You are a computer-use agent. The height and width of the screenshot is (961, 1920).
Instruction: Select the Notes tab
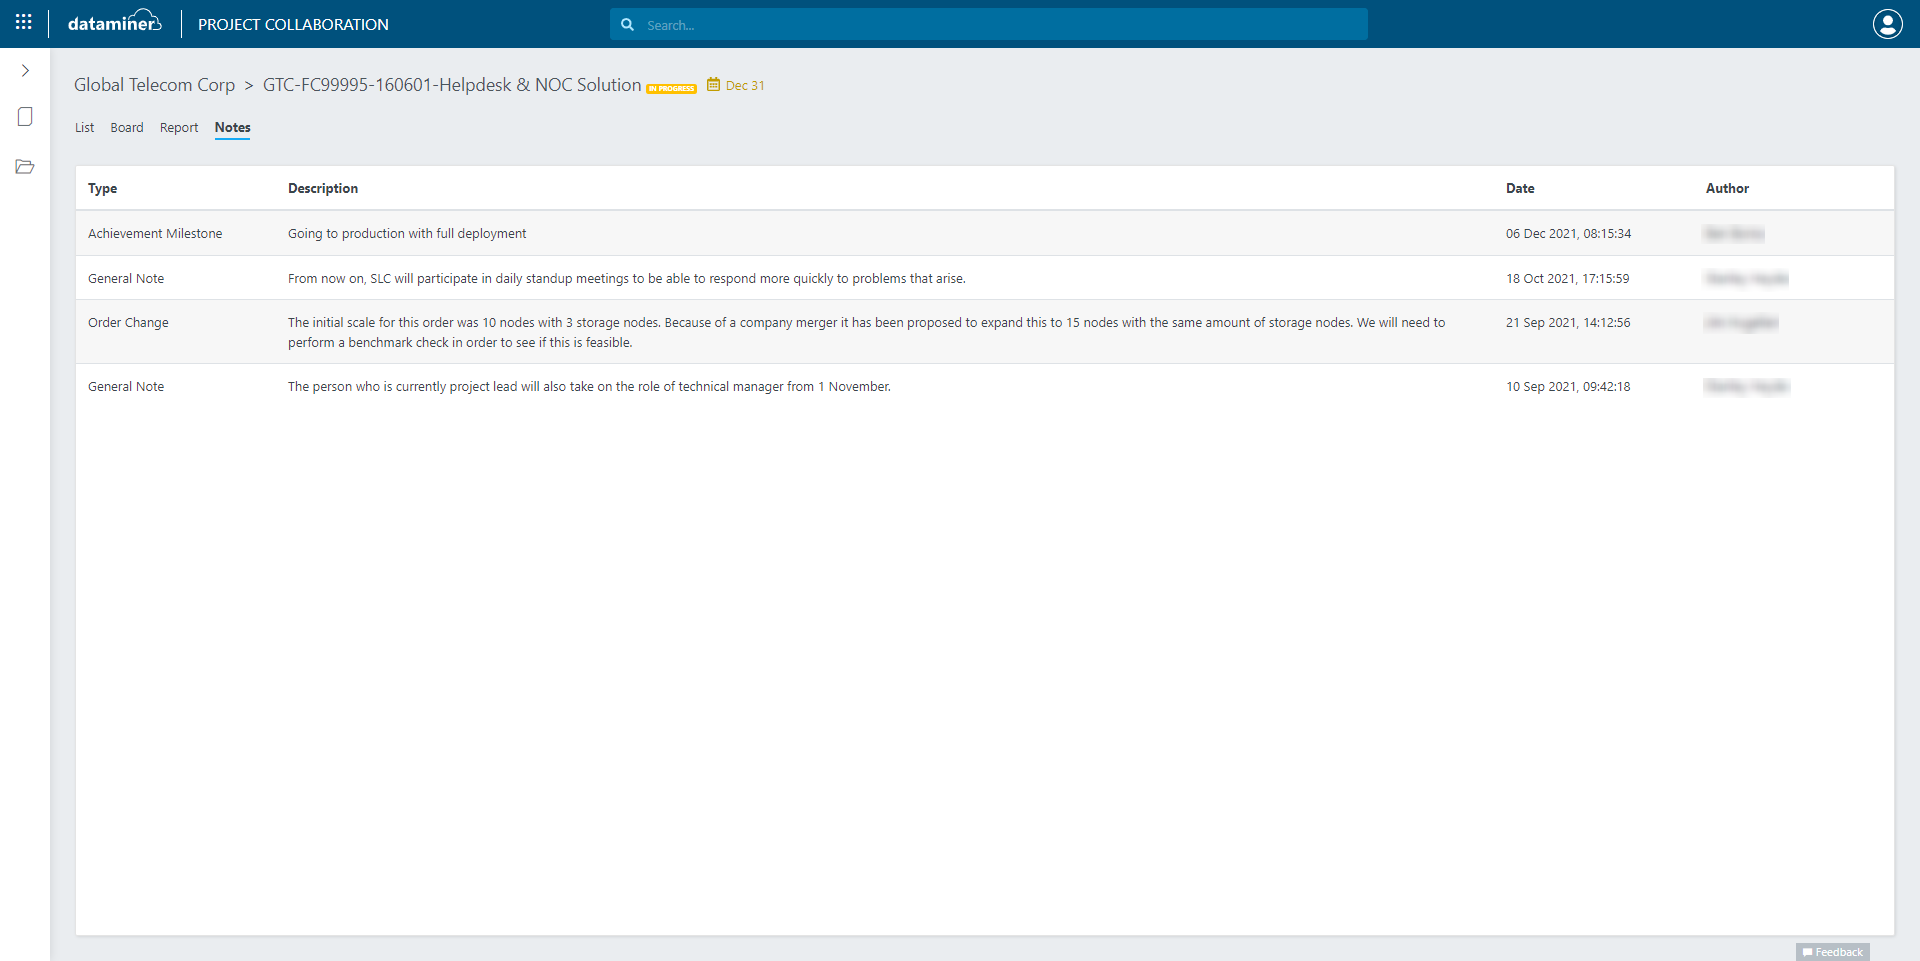pyautogui.click(x=232, y=128)
